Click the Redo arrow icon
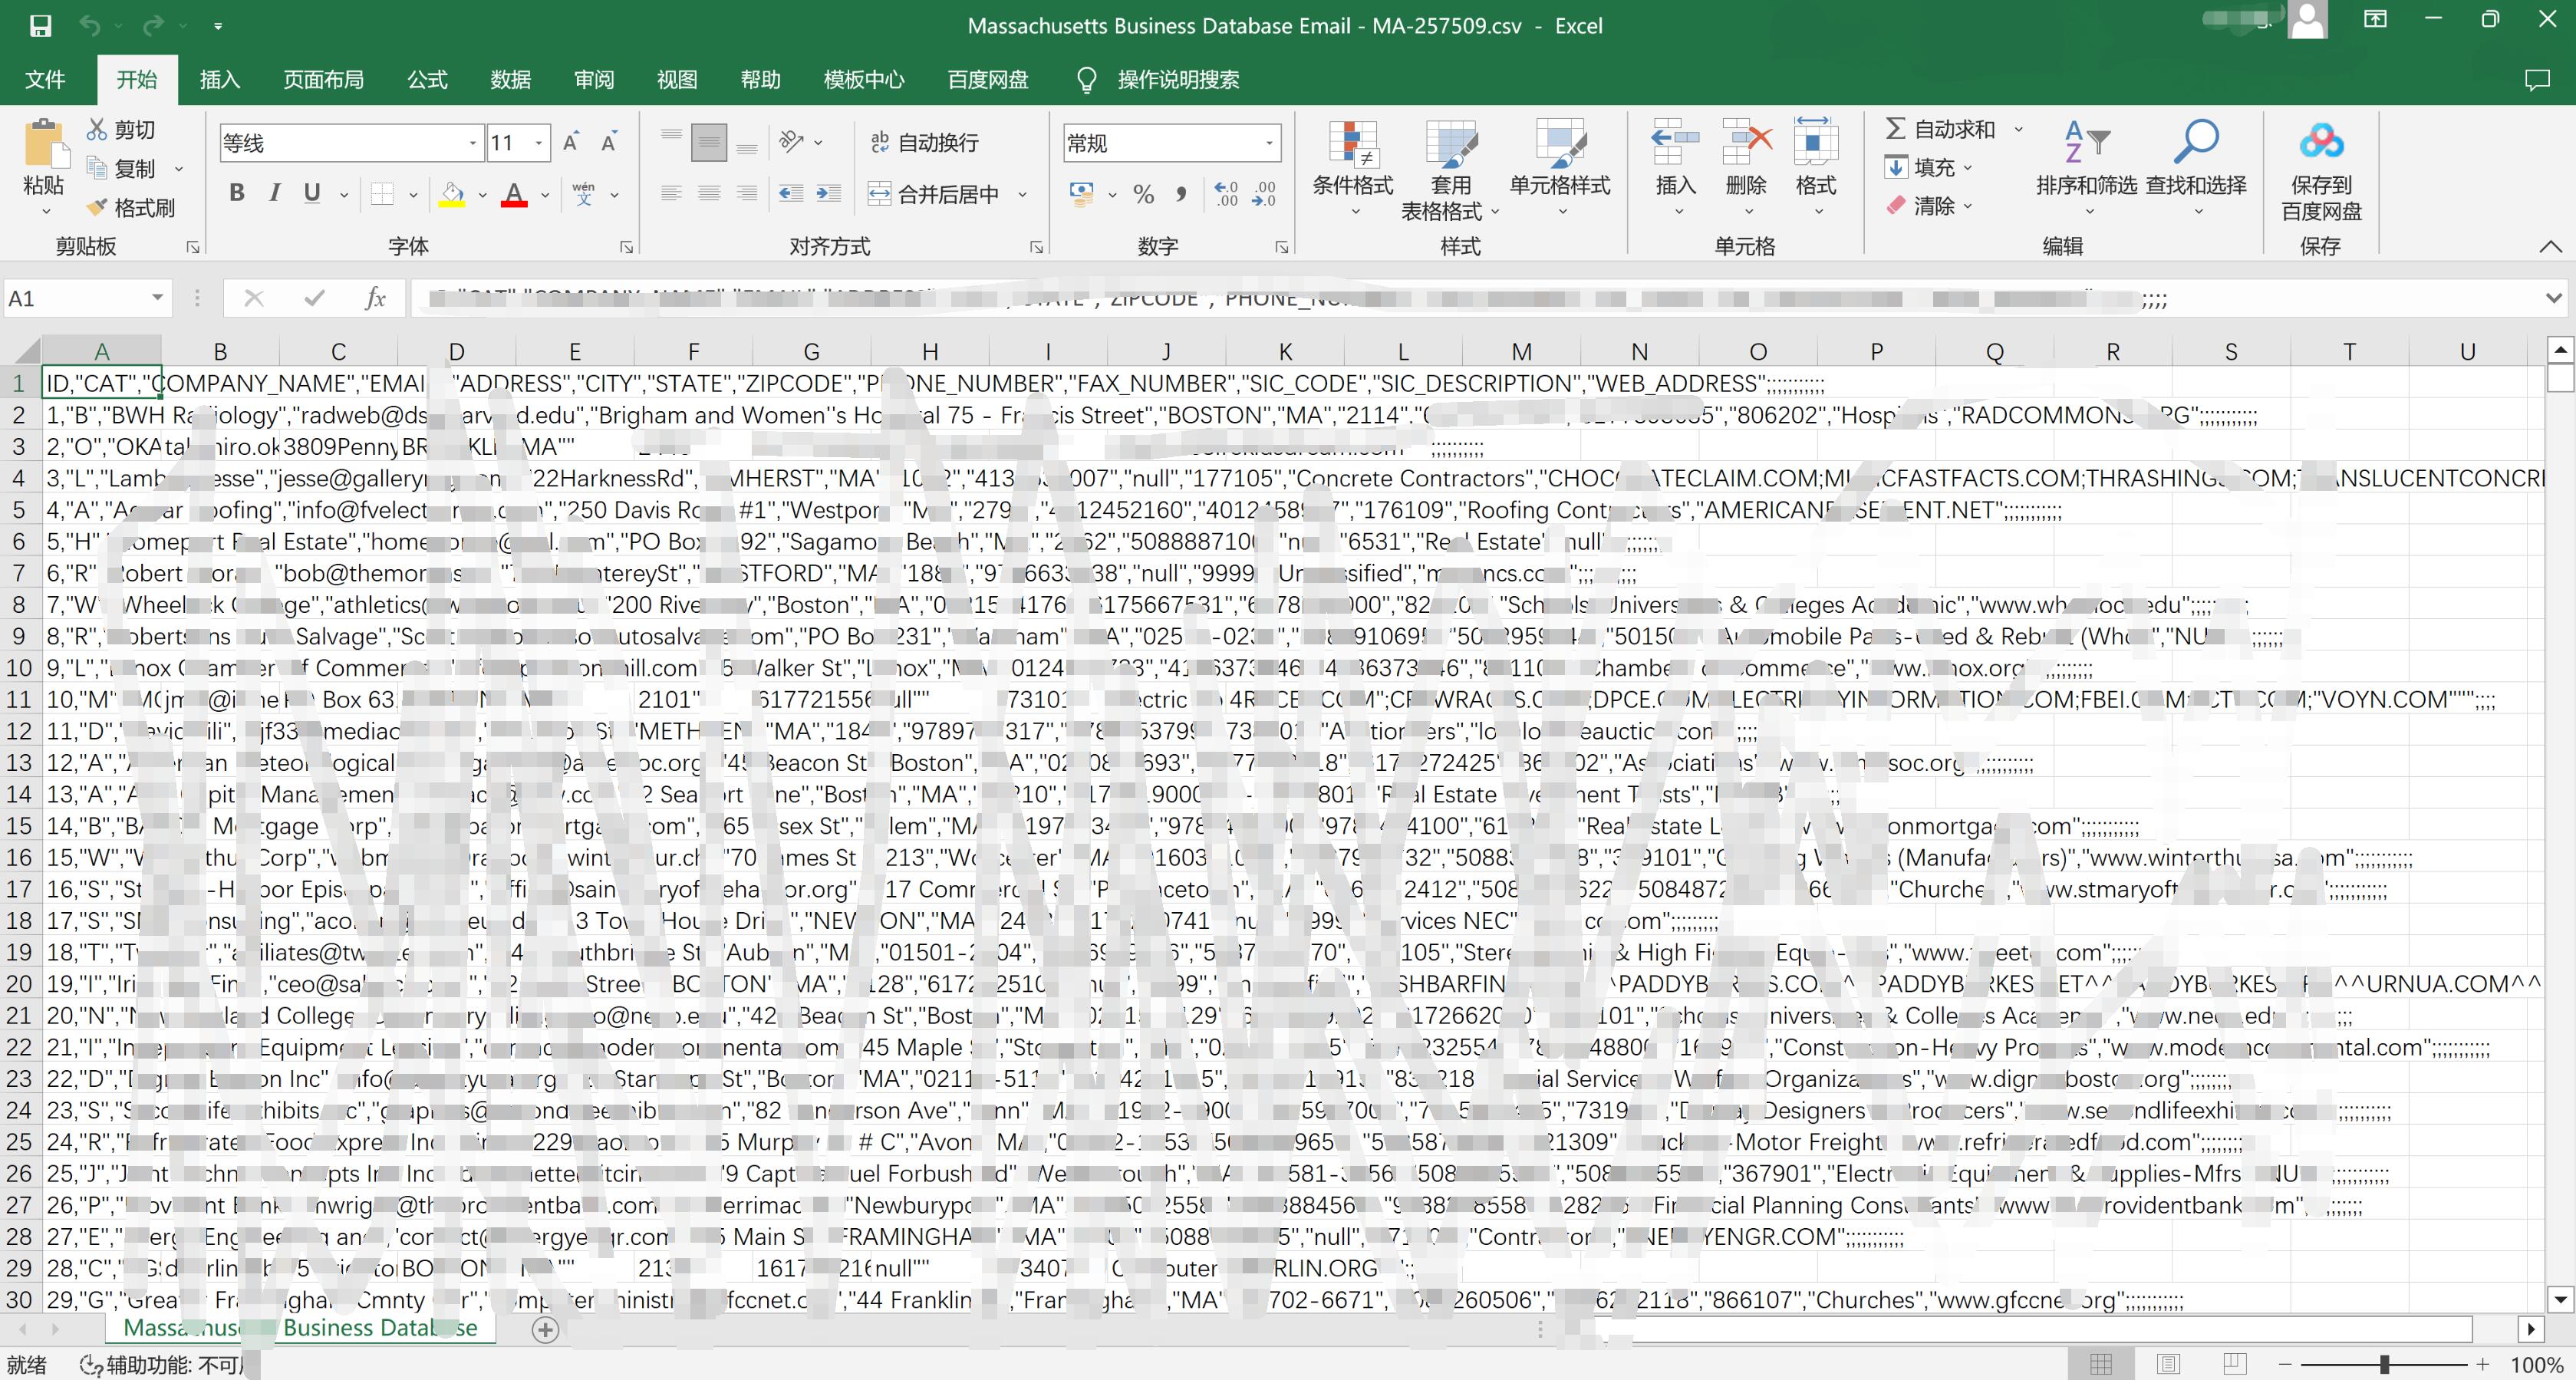The image size is (2576, 1380). [x=153, y=25]
